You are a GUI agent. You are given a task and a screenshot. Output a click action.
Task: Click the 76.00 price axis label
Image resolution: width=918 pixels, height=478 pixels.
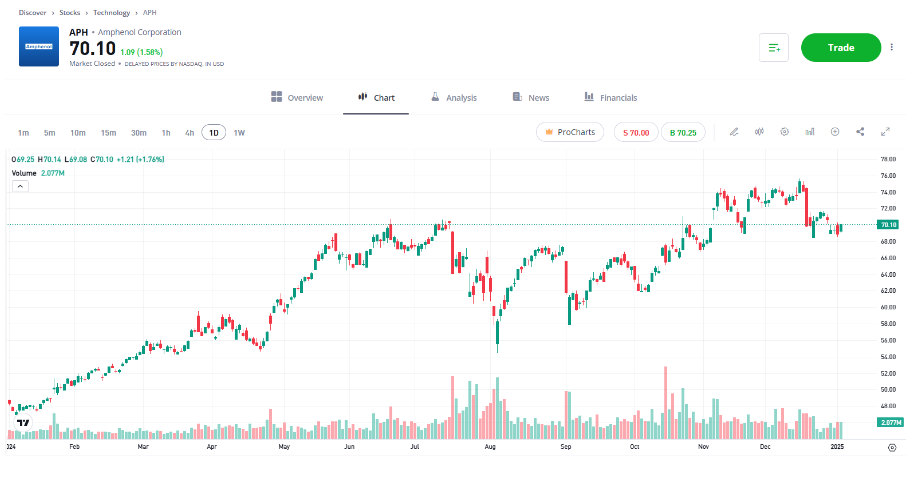pyautogui.click(x=888, y=176)
